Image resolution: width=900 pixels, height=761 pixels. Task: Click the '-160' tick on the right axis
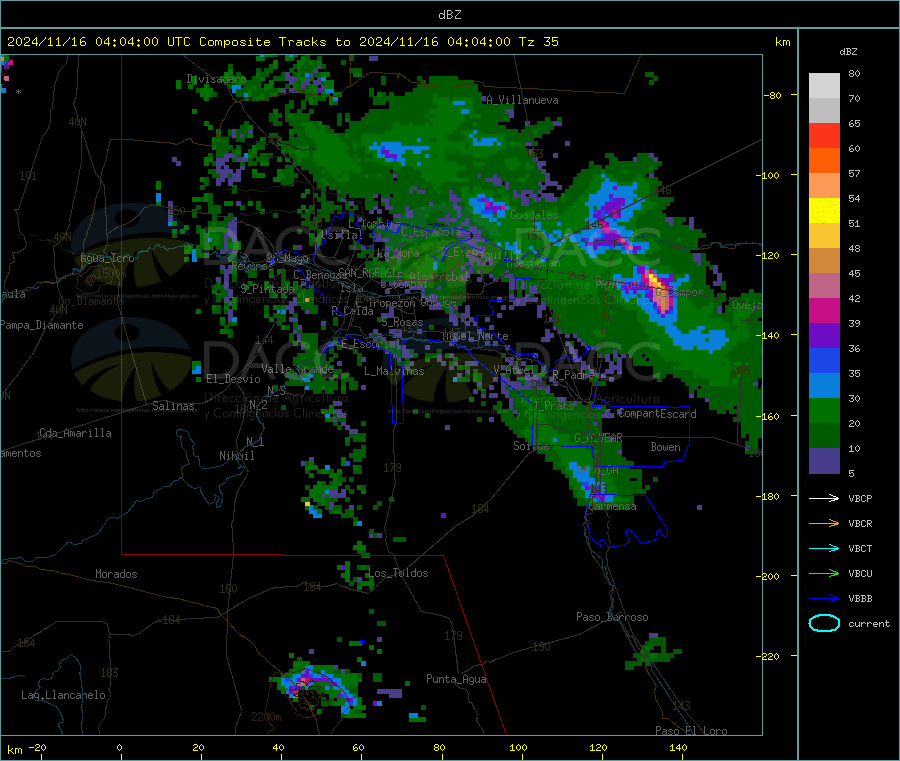click(x=769, y=416)
